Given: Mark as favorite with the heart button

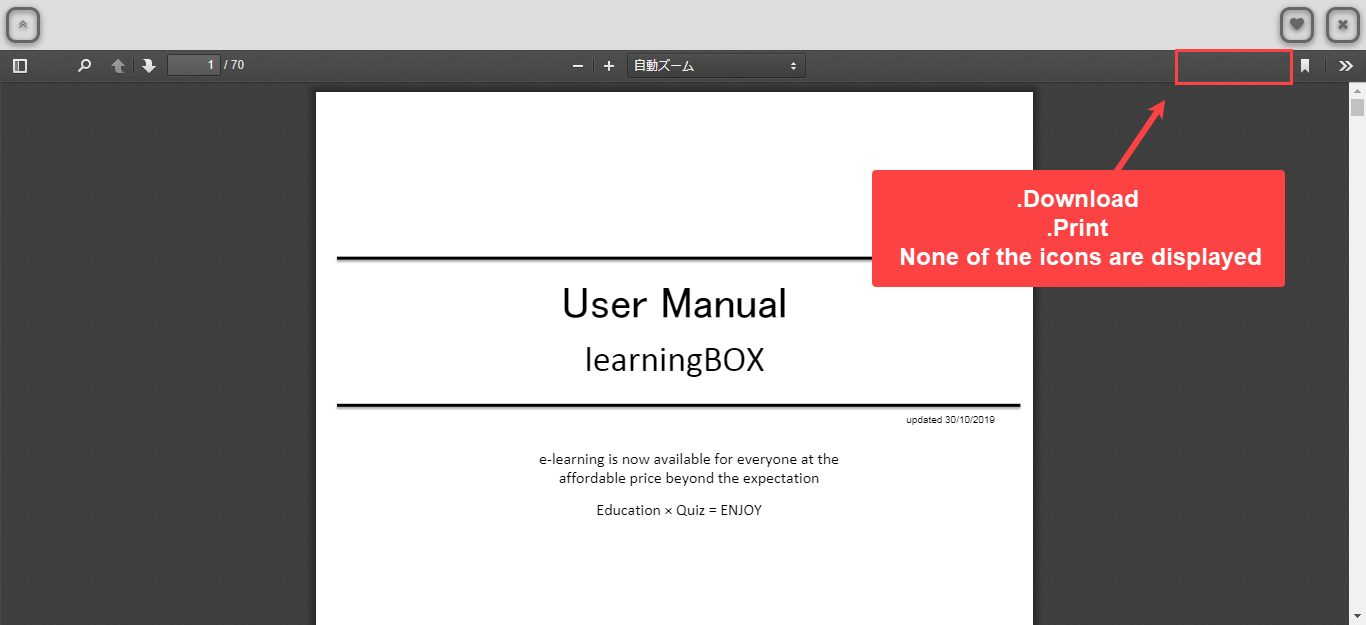Looking at the screenshot, I should pos(1297,25).
